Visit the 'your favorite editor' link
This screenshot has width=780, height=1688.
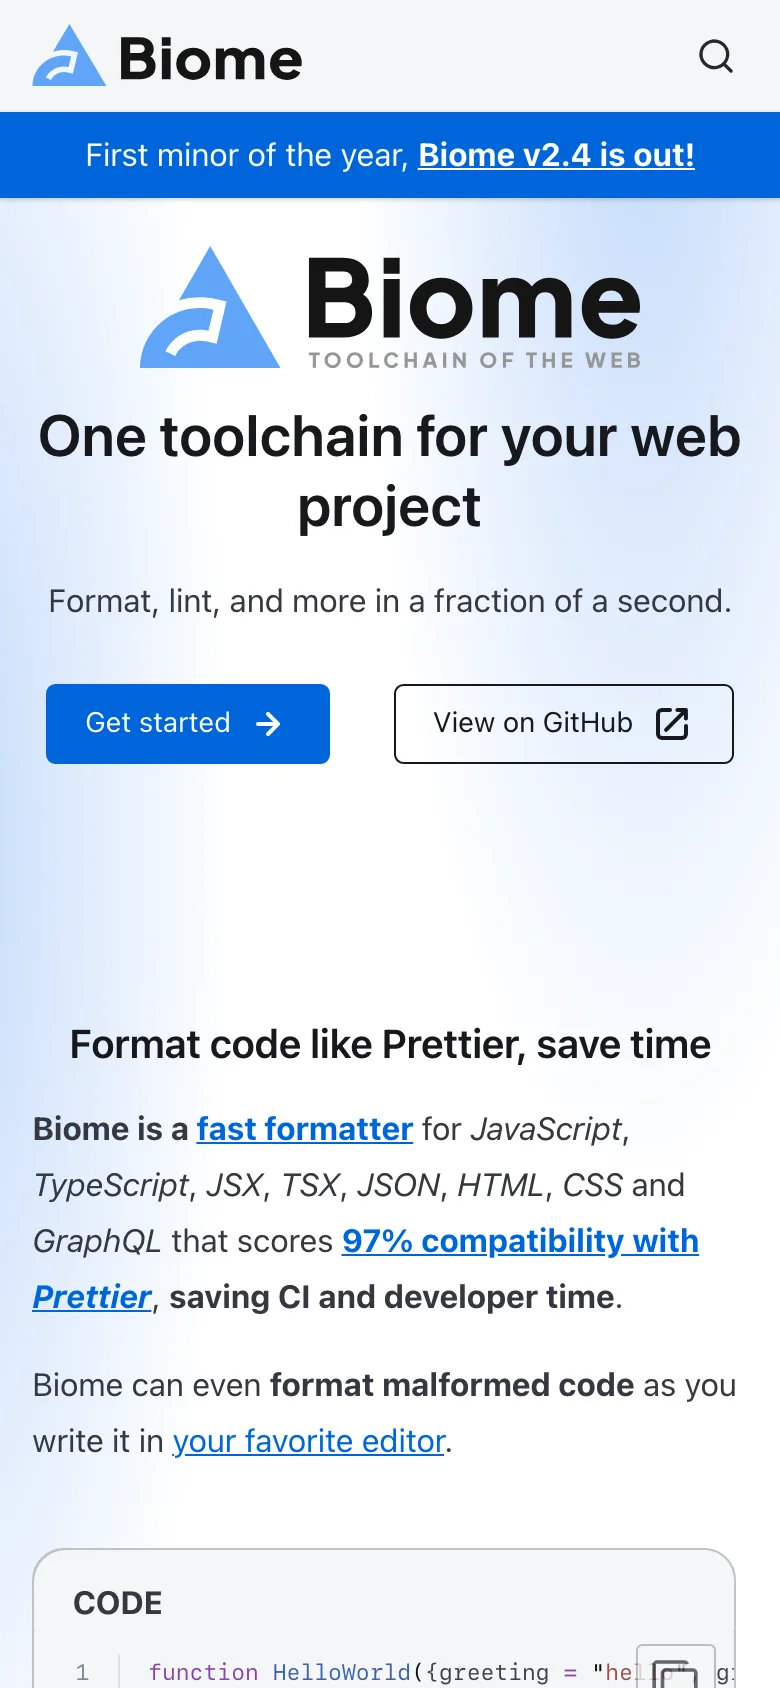tap(309, 1441)
